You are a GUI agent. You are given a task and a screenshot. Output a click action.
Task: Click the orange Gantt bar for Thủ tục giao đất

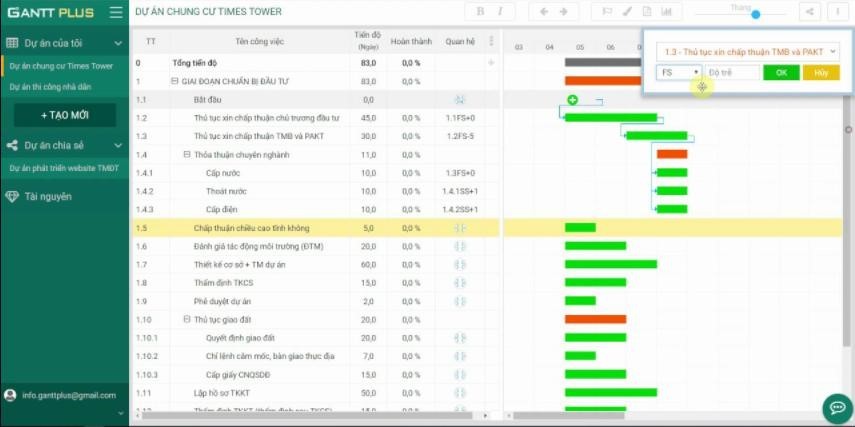point(595,319)
